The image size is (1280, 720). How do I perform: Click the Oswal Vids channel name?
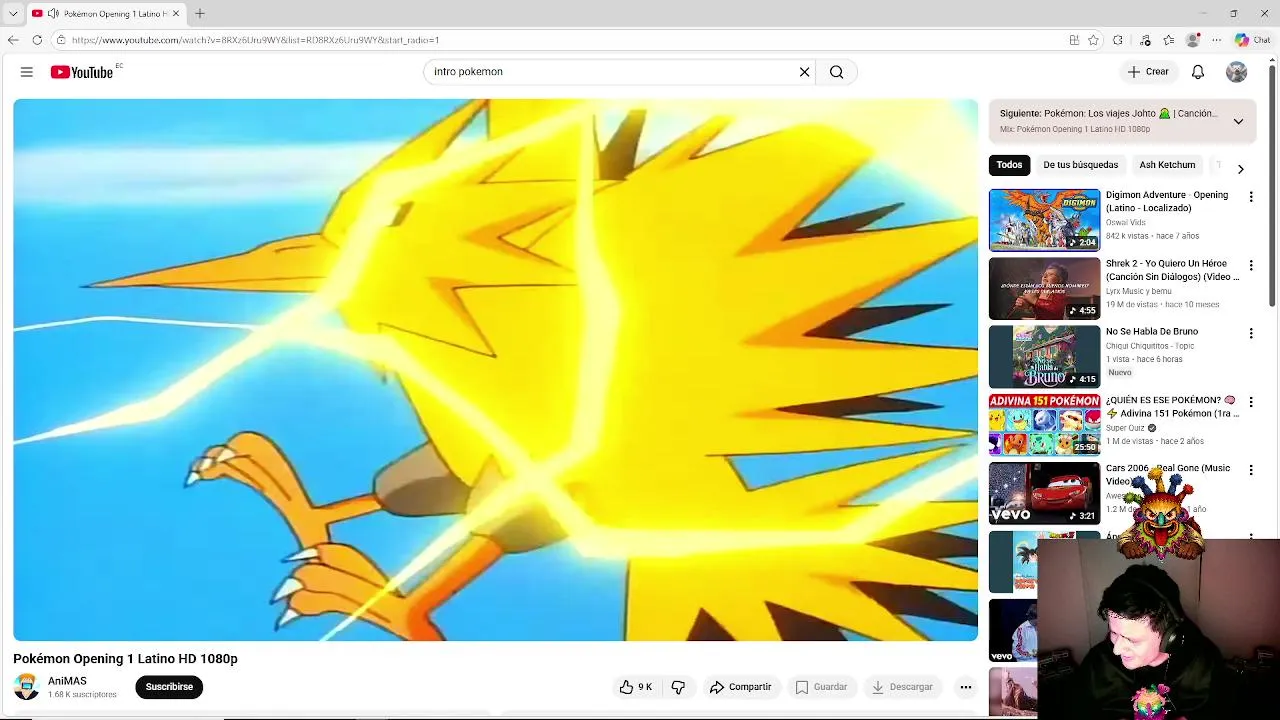[1126, 223]
